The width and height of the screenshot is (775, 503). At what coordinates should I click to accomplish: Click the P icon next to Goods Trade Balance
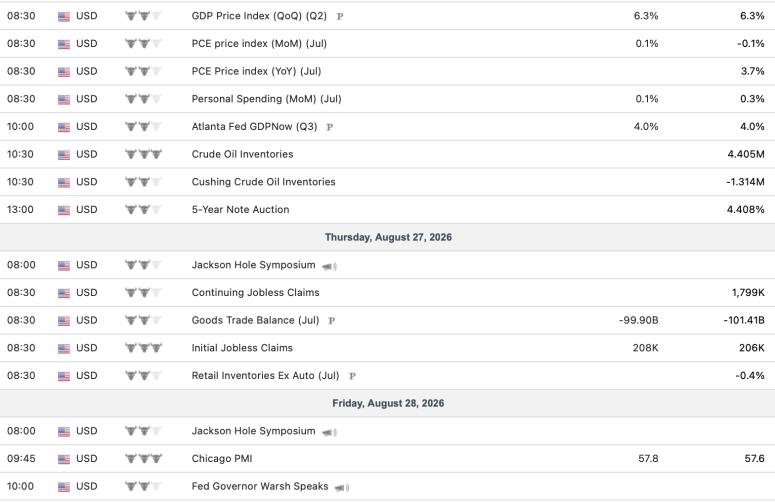point(332,321)
